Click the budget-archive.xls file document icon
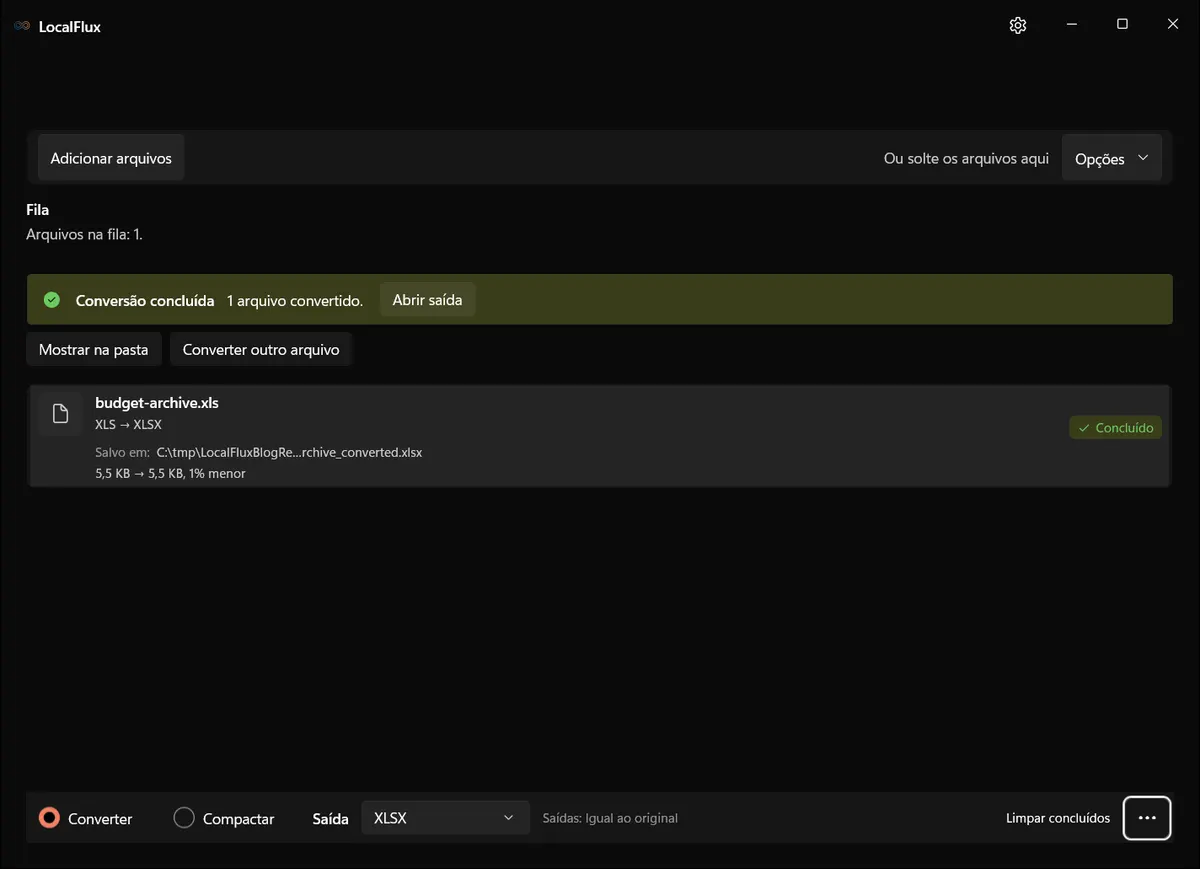The height and width of the screenshot is (869, 1200). 60,414
